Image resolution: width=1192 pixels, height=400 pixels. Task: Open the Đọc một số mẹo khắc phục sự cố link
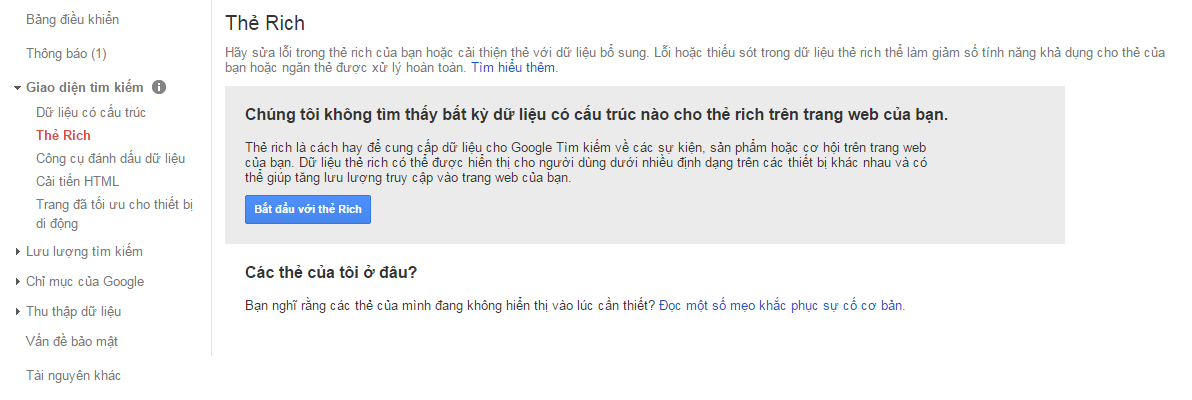(782, 305)
